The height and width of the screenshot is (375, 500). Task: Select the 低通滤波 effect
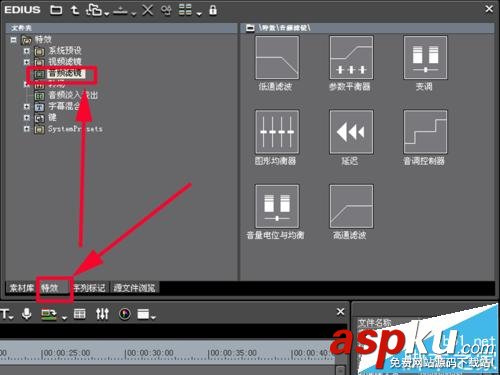point(277,57)
